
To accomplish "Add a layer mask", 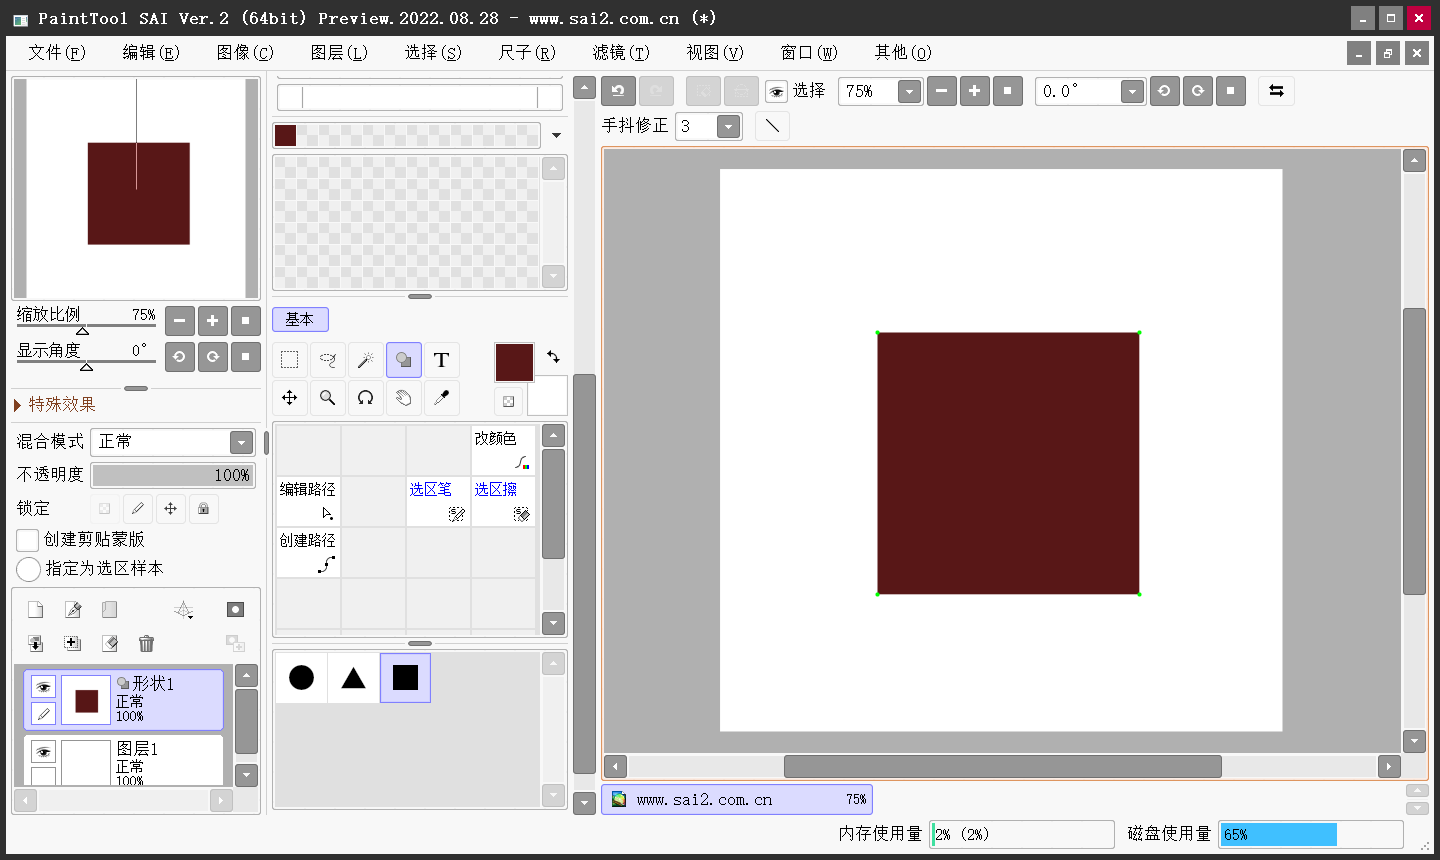I will pyautogui.click(x=235, y=610).
